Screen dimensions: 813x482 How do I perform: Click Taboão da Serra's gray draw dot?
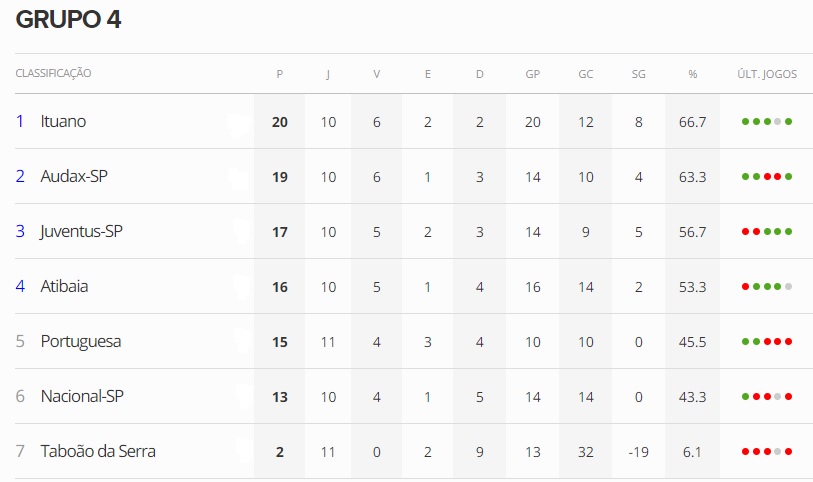pyautogui.click(x=778, y=451)
